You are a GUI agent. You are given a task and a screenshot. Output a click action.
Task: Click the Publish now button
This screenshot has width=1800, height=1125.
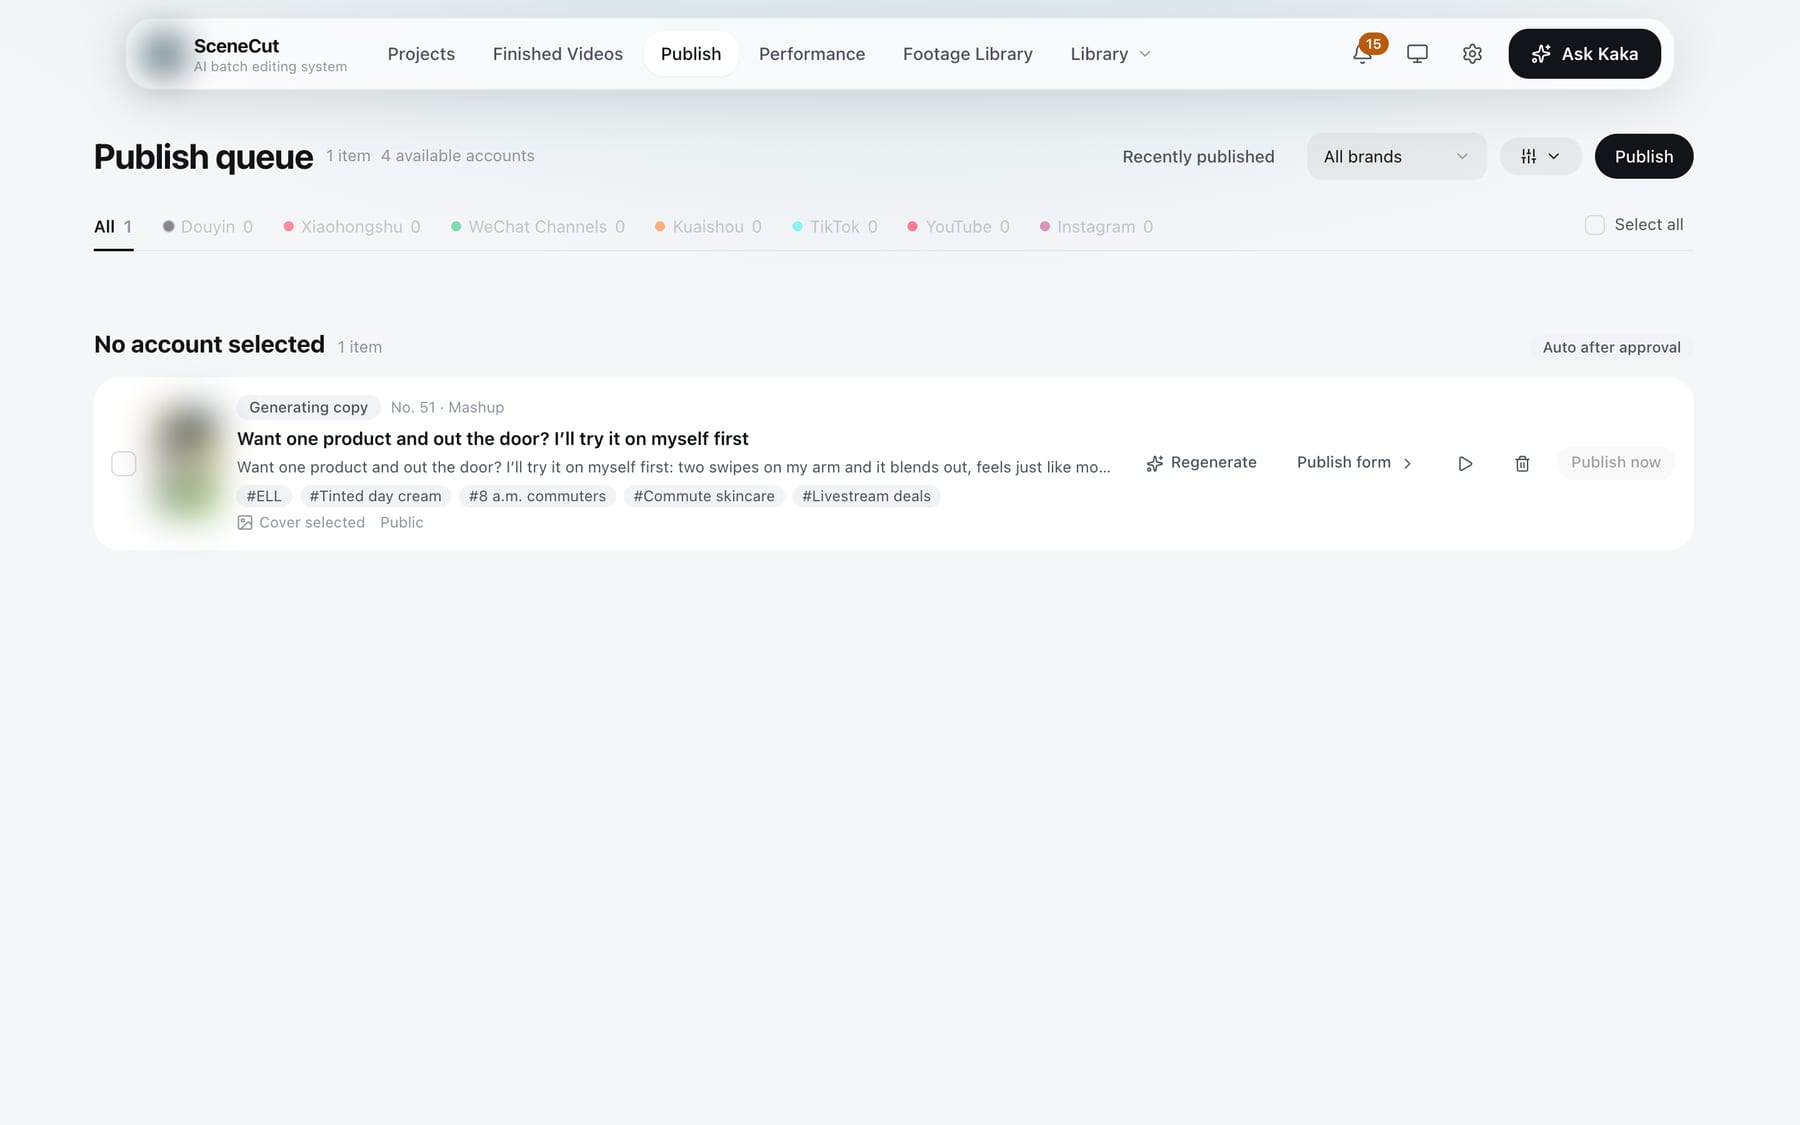pyautogui.click(x=1615, y=462)
